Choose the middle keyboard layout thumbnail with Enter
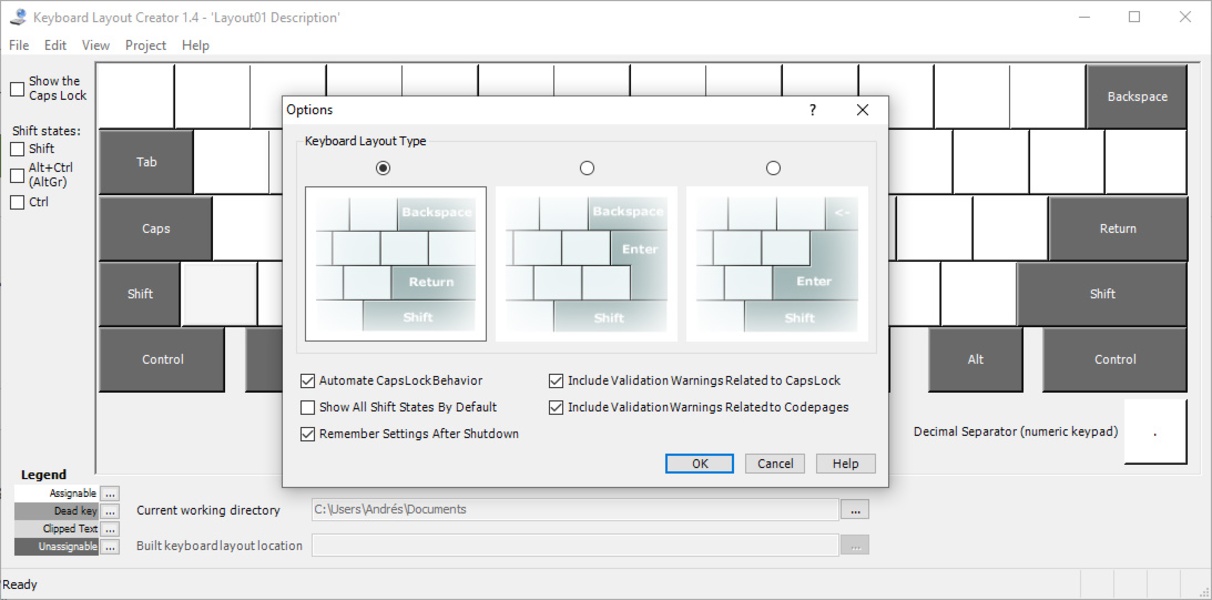The height and width of the screenshot is (600, 1212). [586, 264]
